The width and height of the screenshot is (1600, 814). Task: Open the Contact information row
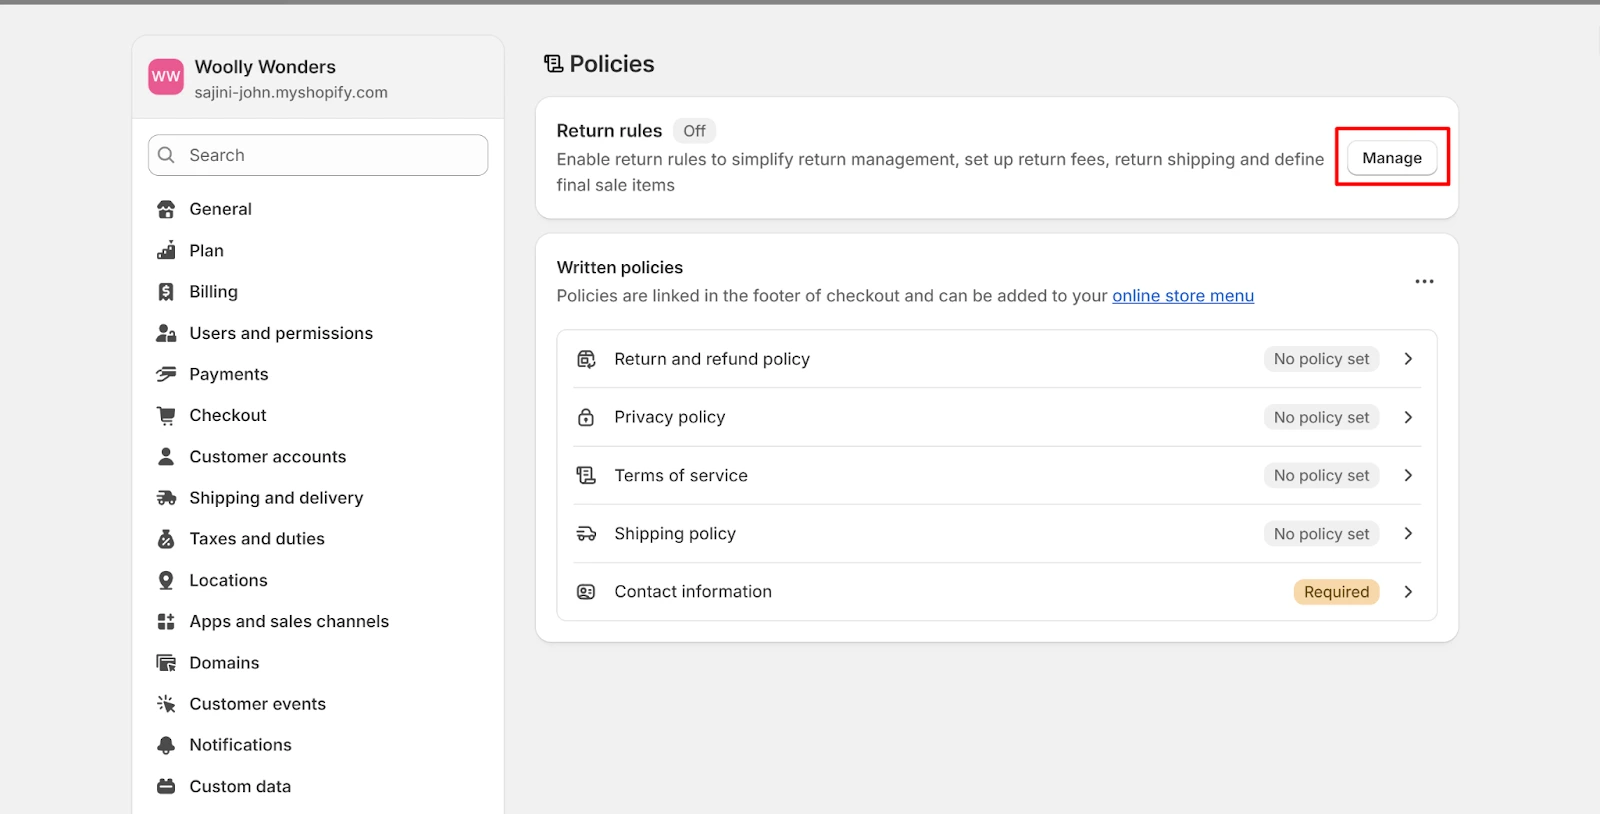(997, 592)
